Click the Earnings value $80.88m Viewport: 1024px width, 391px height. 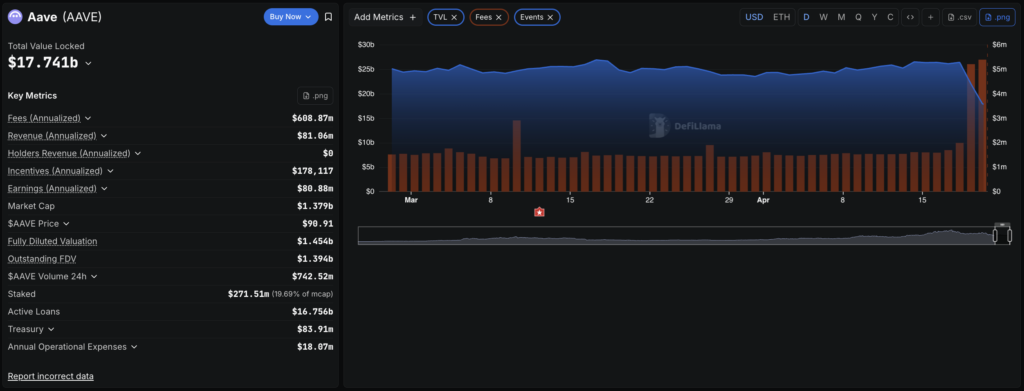click(315, 189)
